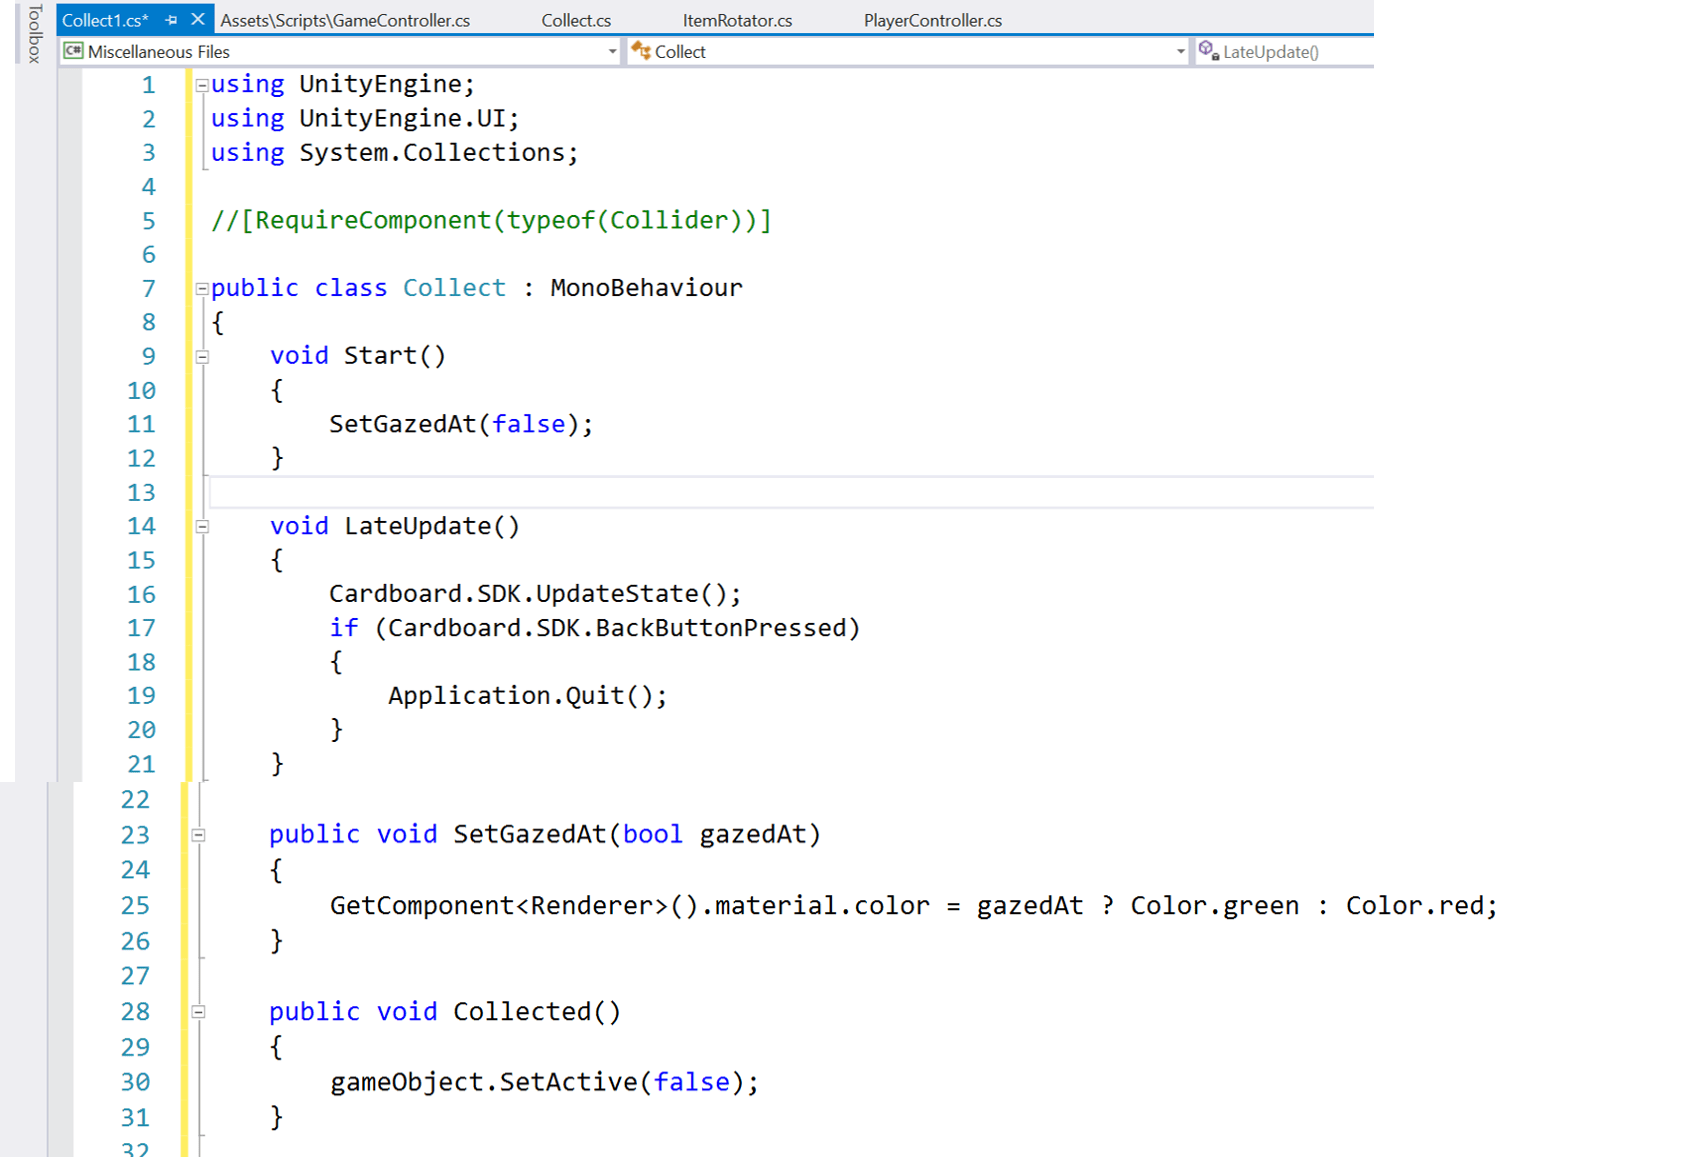This screenshot has height=1157, width=1706.
Task: Collapse the Start() method
Action: 202,357
